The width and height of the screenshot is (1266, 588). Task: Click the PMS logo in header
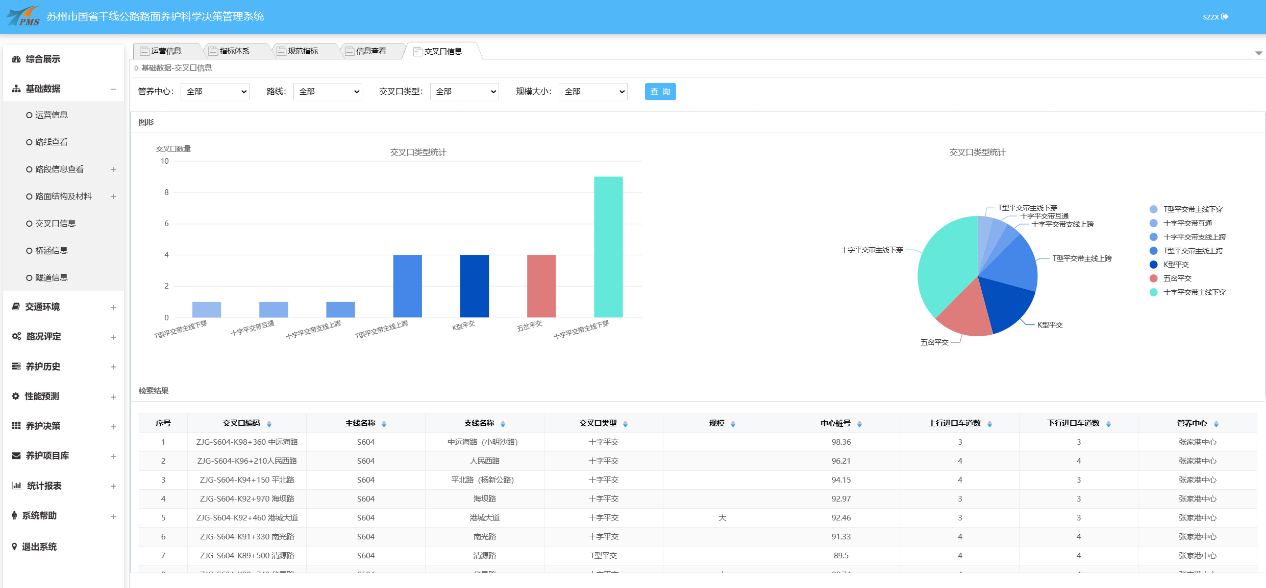[x=25, y=17]
